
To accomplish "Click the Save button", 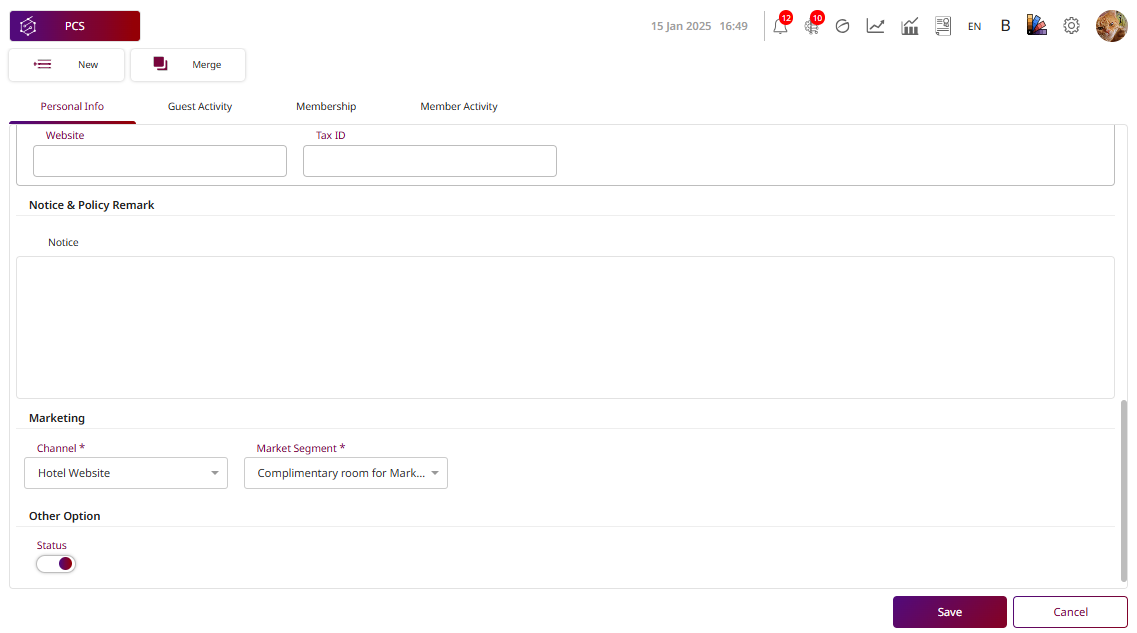I will coord(949,612).
